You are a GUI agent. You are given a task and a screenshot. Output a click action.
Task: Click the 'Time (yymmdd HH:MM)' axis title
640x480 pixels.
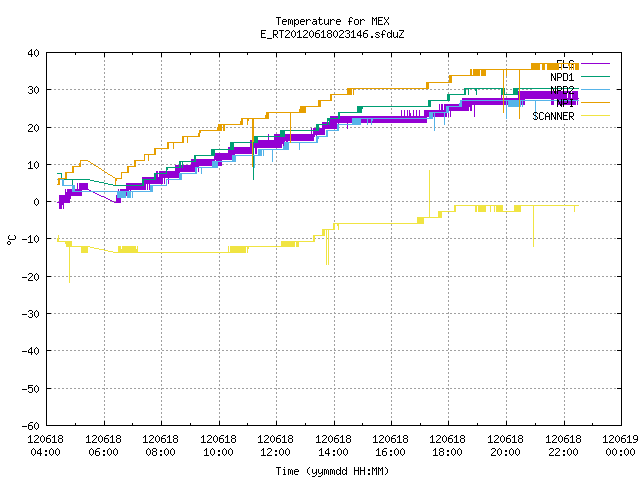pos(332,471)
